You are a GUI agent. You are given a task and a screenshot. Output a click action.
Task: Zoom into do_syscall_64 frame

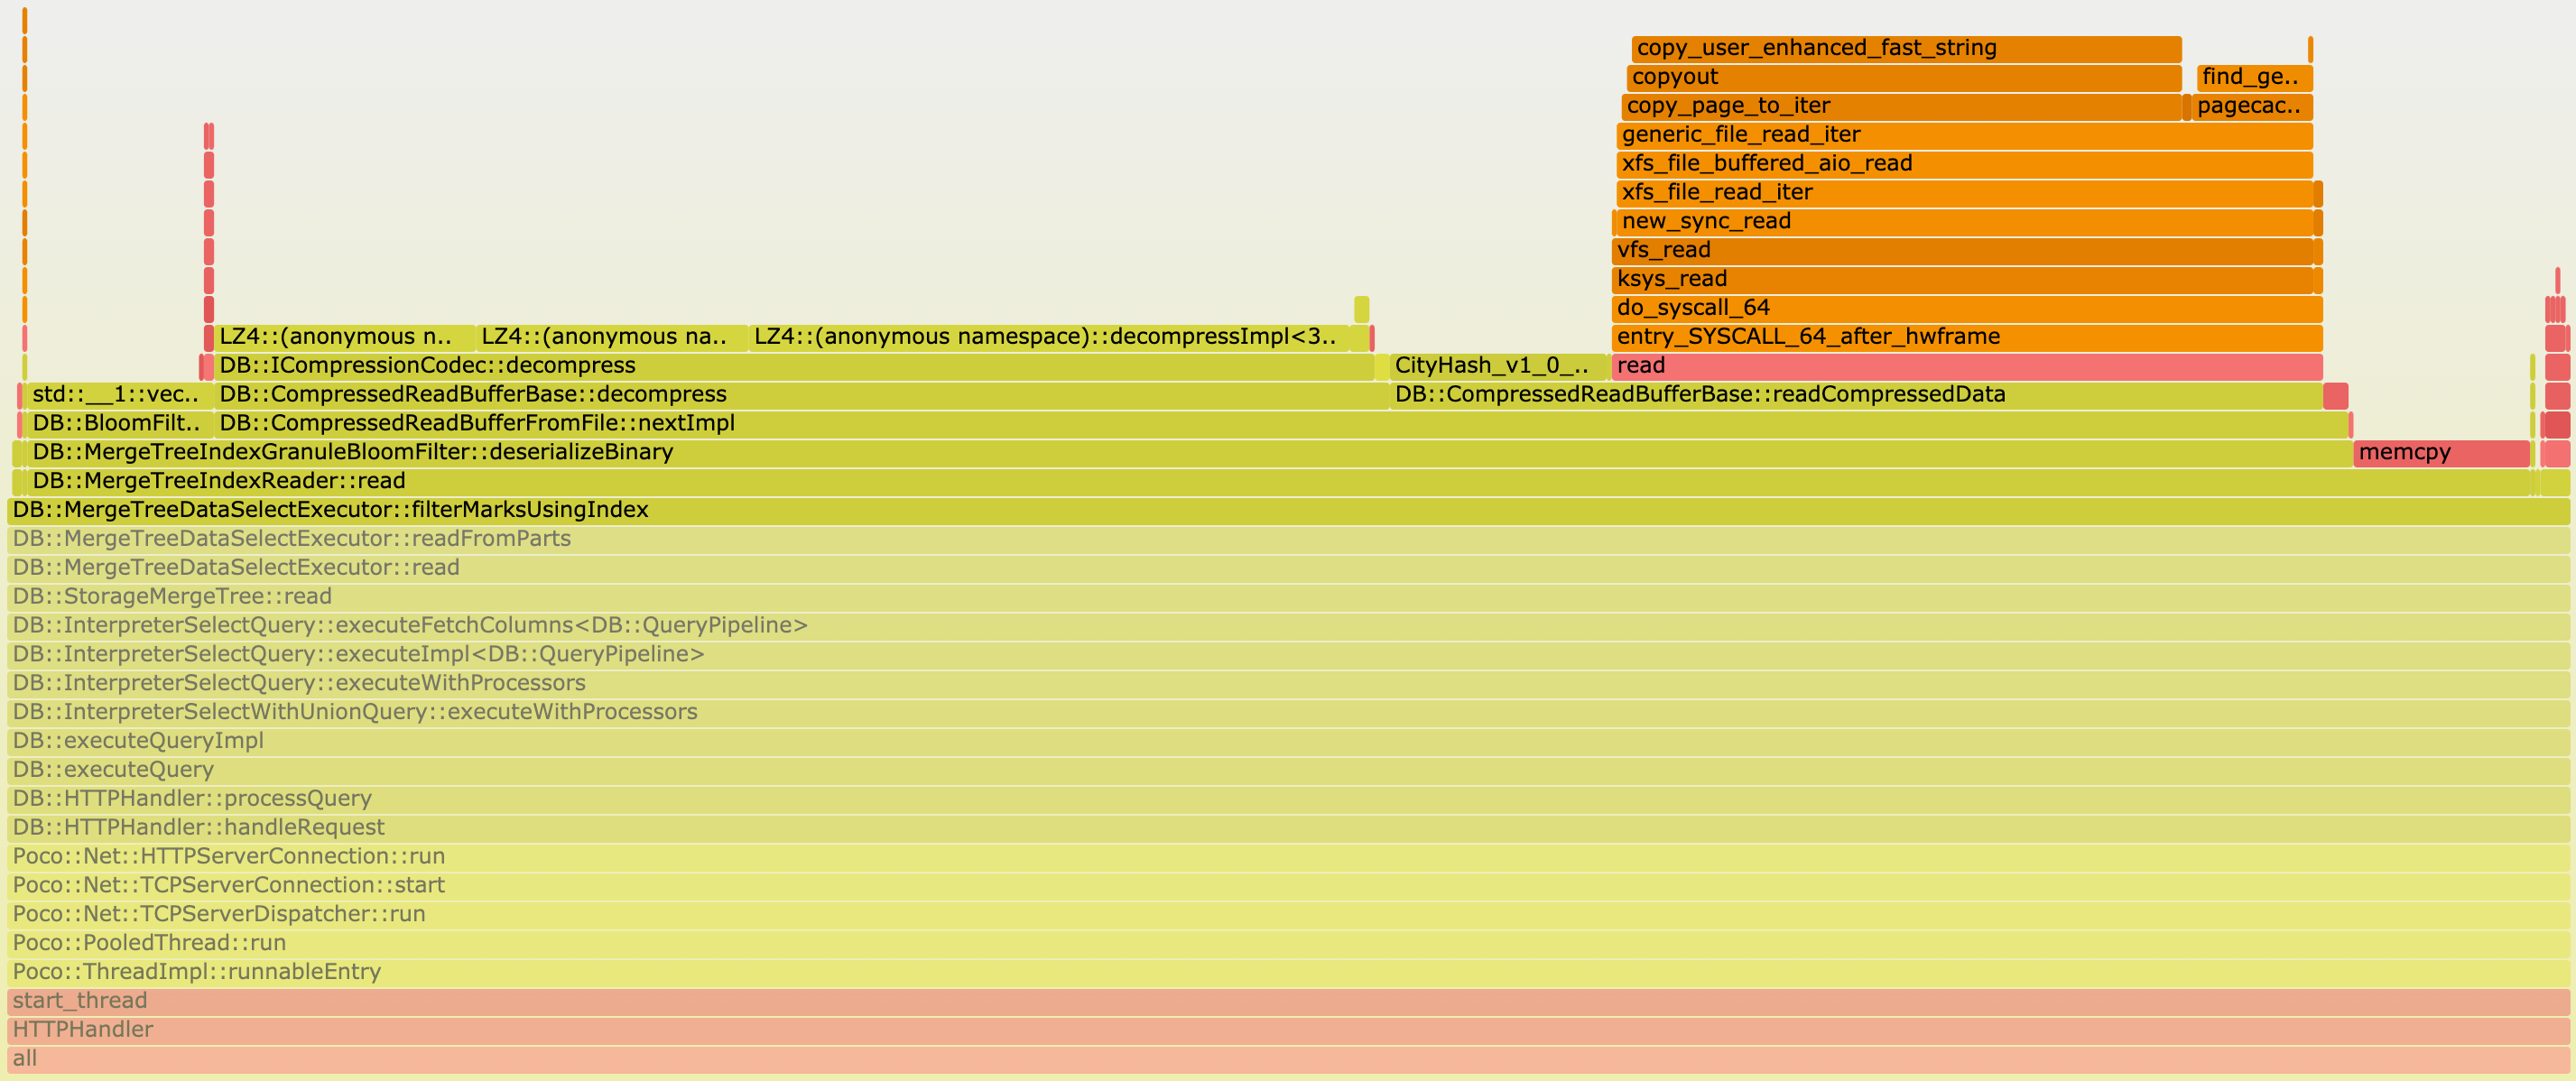[x=1967, y=309]
